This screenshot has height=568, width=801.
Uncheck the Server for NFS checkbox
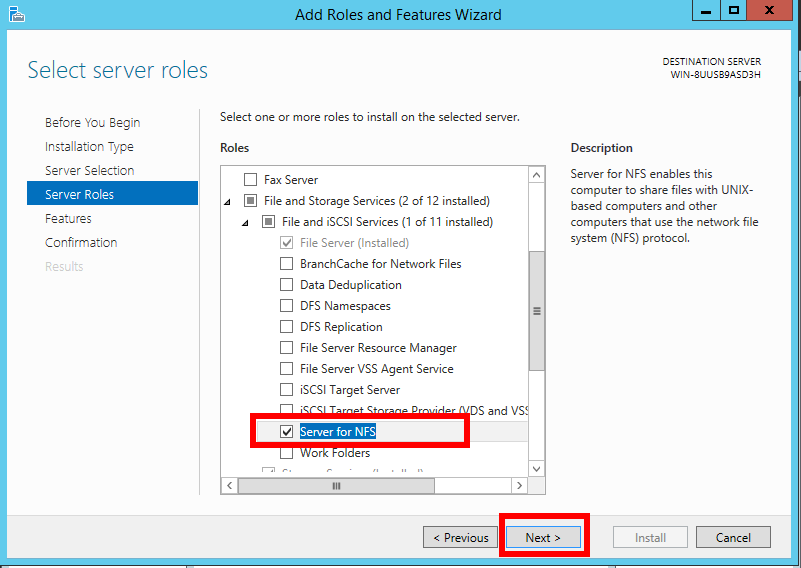point(287,432)
